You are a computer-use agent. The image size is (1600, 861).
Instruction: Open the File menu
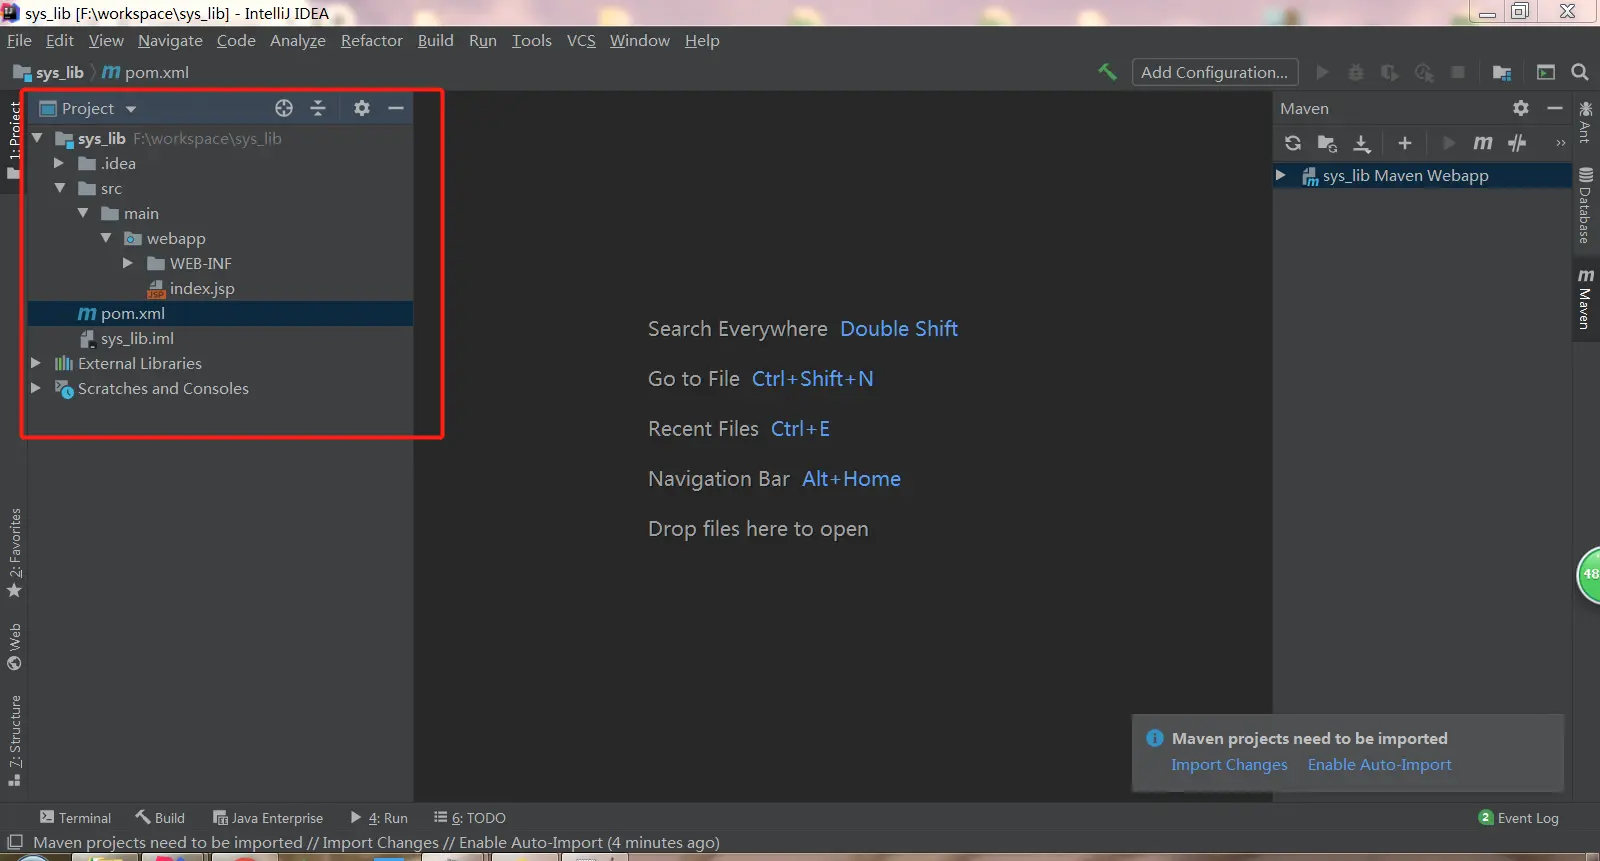click(x=19, y=40)
